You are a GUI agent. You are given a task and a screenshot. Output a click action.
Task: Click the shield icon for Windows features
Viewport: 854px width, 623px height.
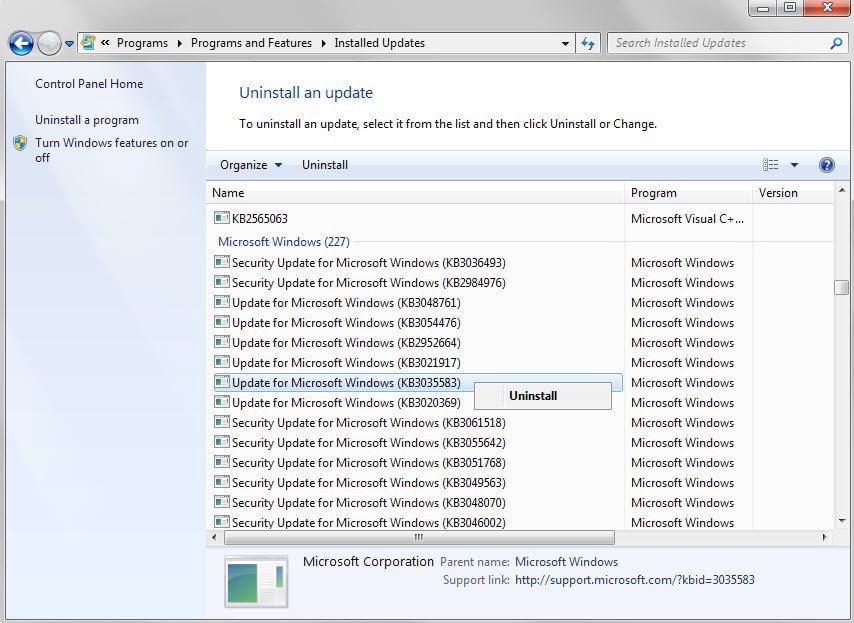[x=20, y=143]
